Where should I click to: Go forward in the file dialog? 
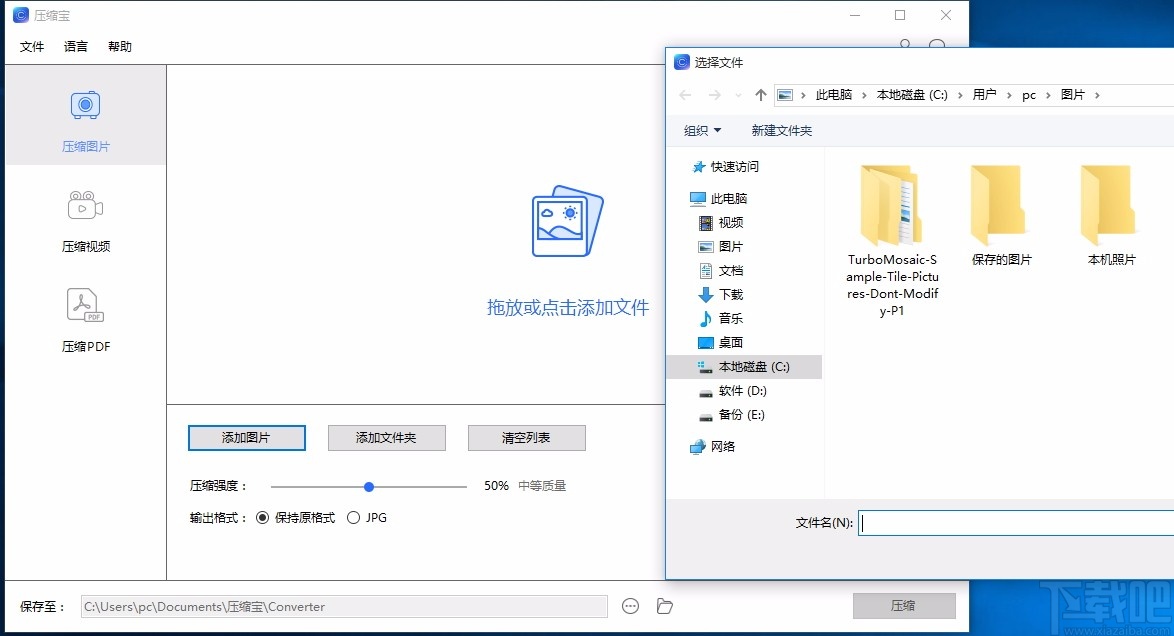714,95
